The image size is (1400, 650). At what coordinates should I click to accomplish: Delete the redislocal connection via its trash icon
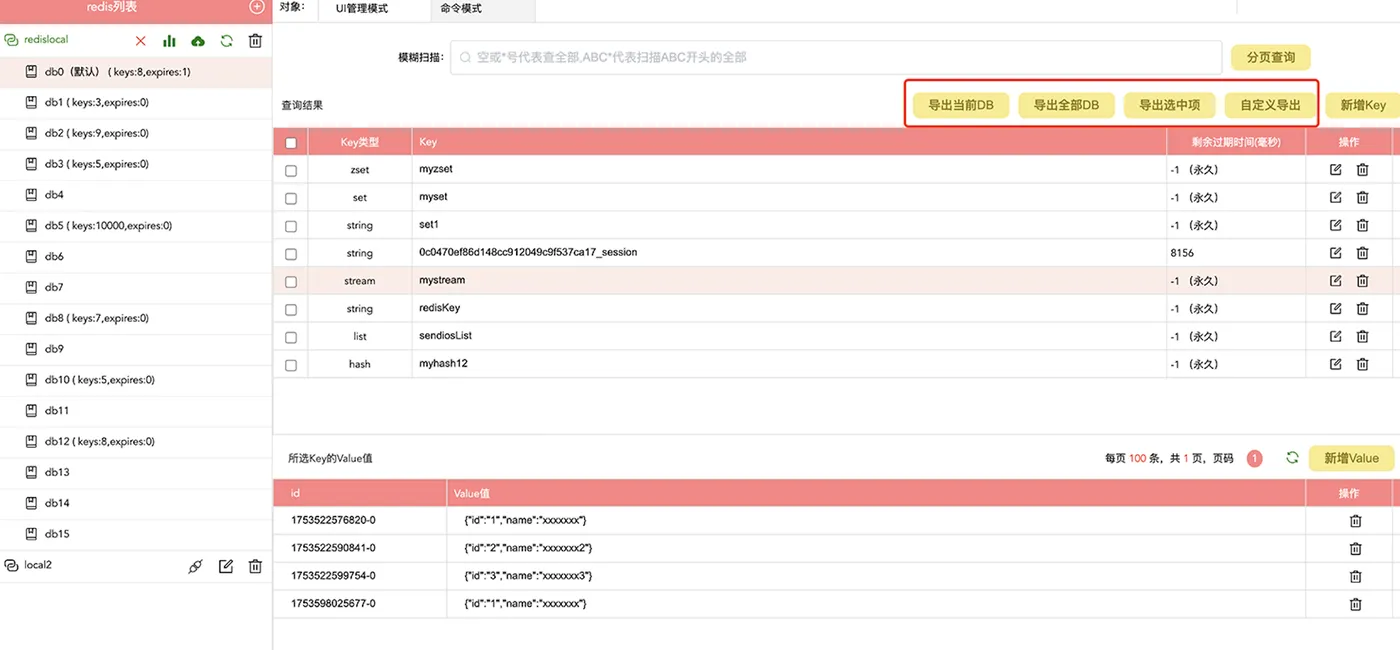tap(255, 41)
